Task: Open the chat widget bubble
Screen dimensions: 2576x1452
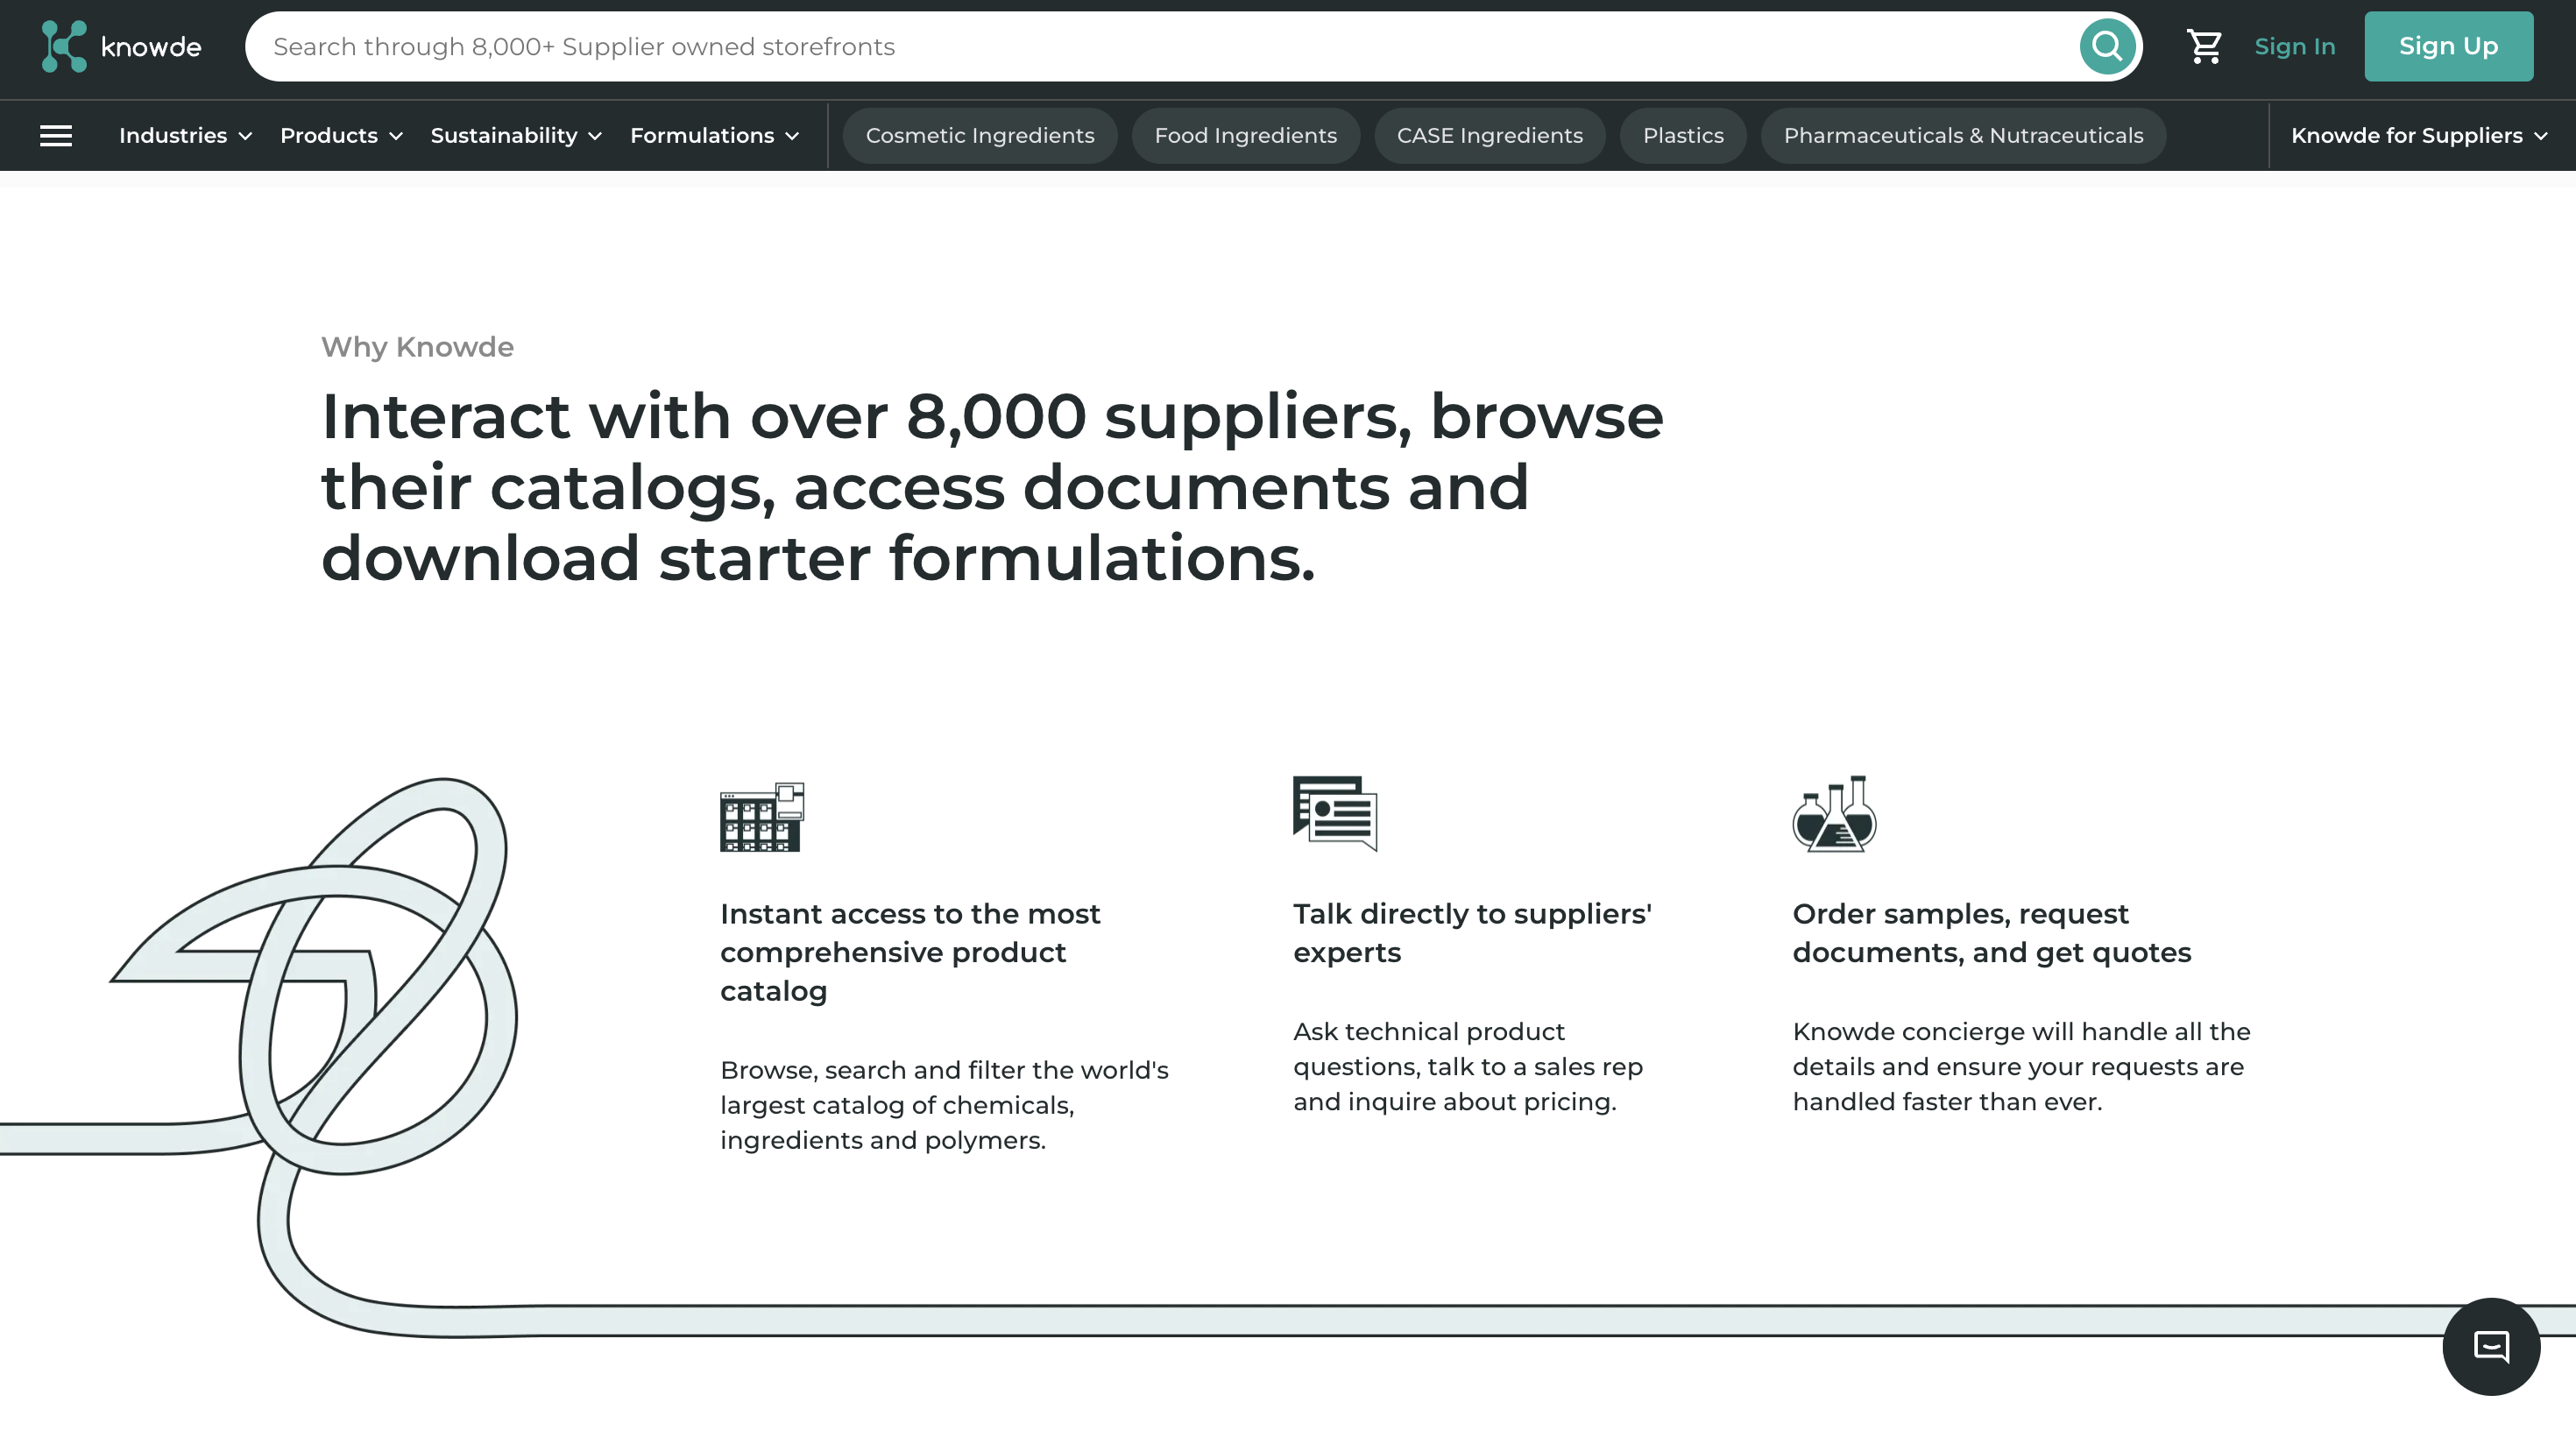Action: 2490,1346
